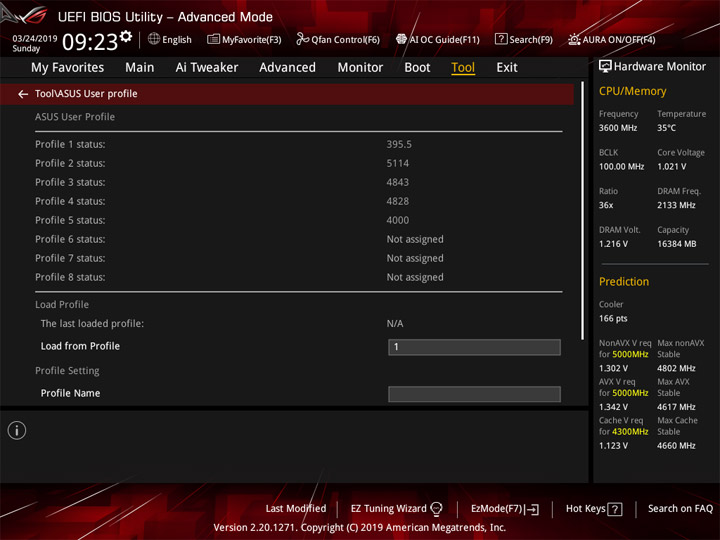Select Profile 8 status row
Image resolution: width=720 pixels, height=540 pixels.
click(x=298, y=277)
